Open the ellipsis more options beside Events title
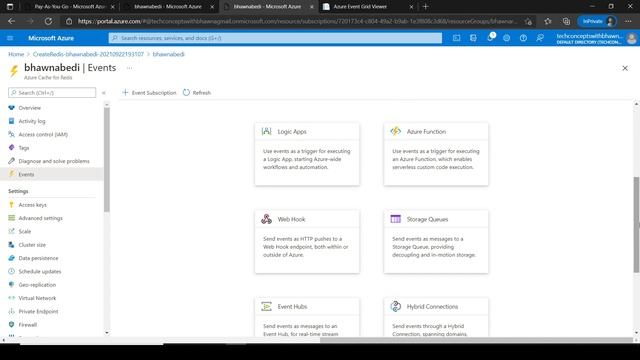 click(x=129, y=68)
